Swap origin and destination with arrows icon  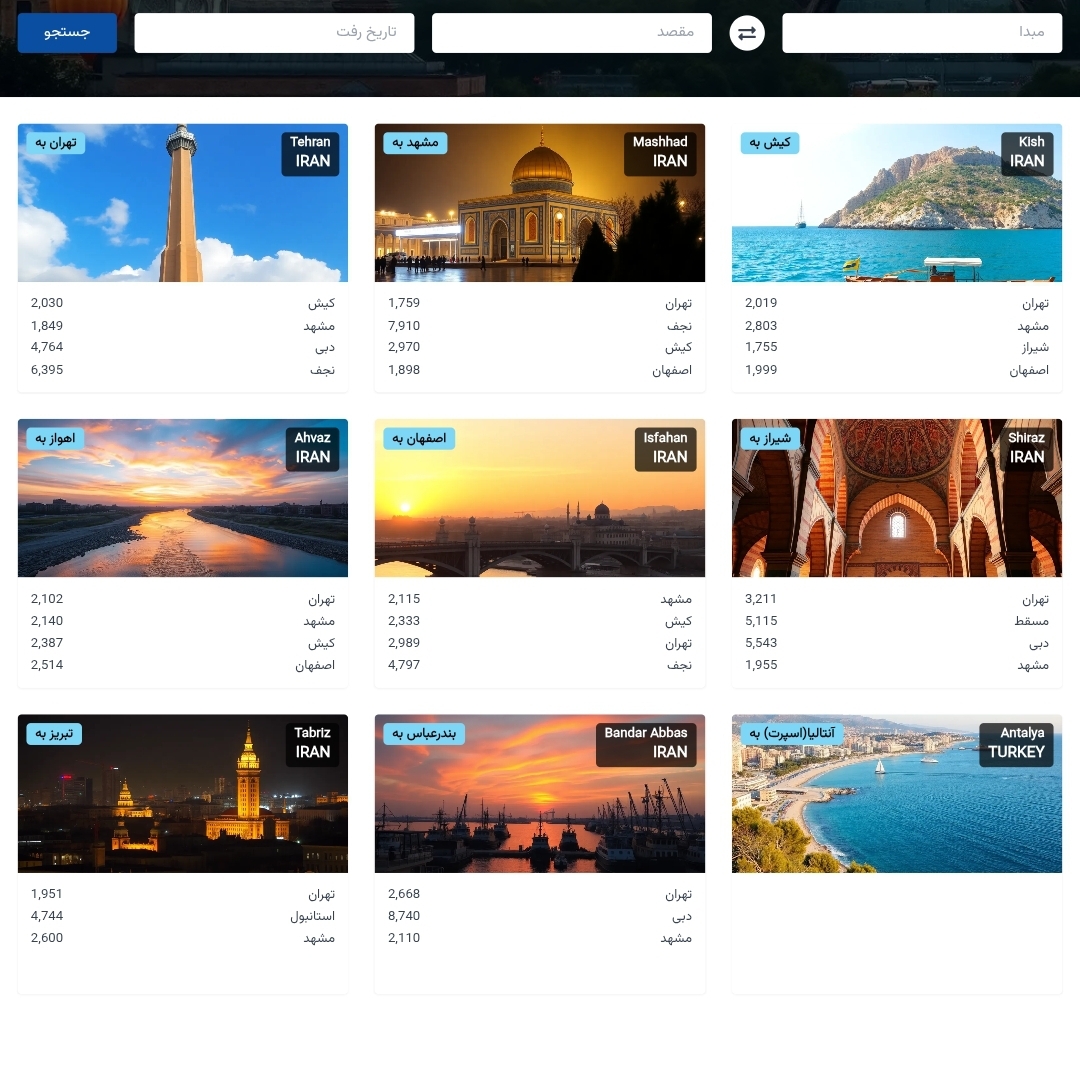pos(747,33)
